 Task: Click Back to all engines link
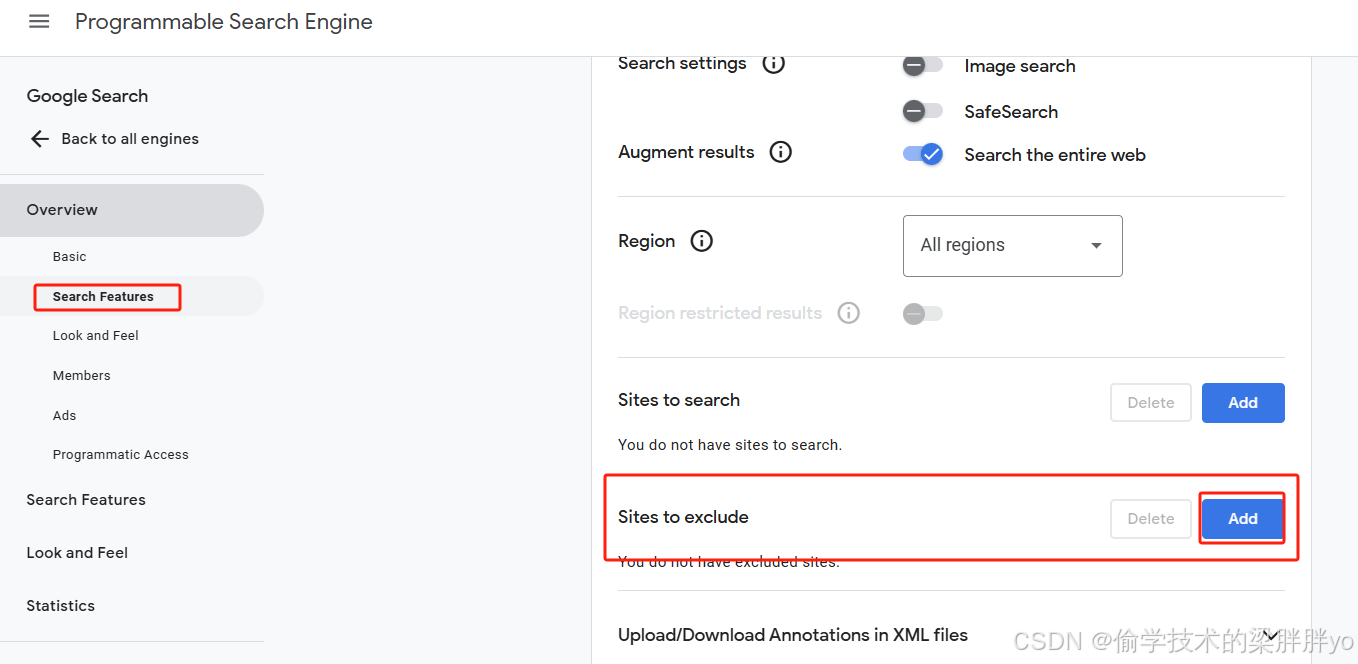[x=130, y=139]
